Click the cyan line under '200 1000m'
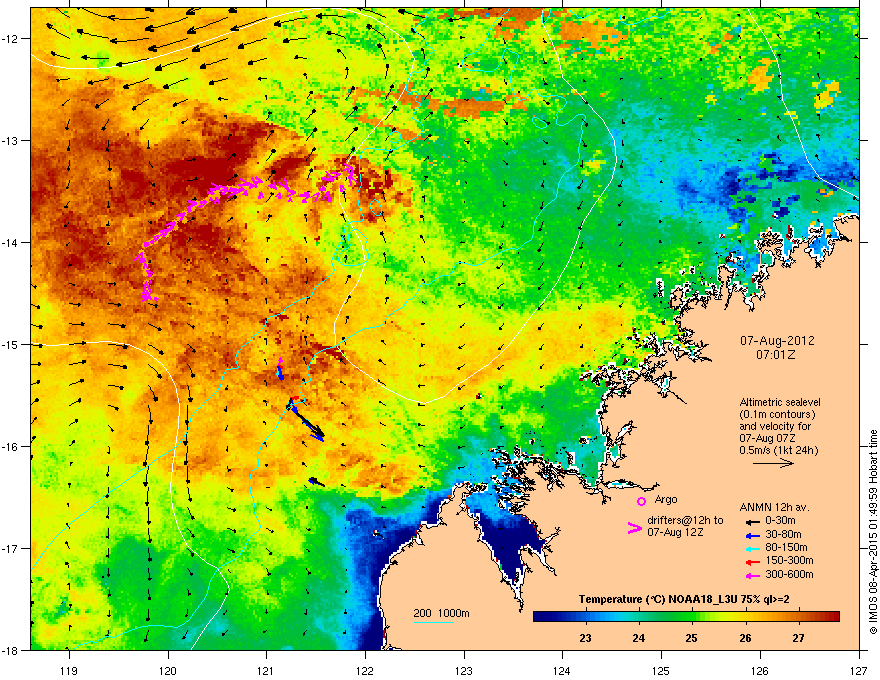The width and height of the screenshot is (880, 680). tap(434, 622)
